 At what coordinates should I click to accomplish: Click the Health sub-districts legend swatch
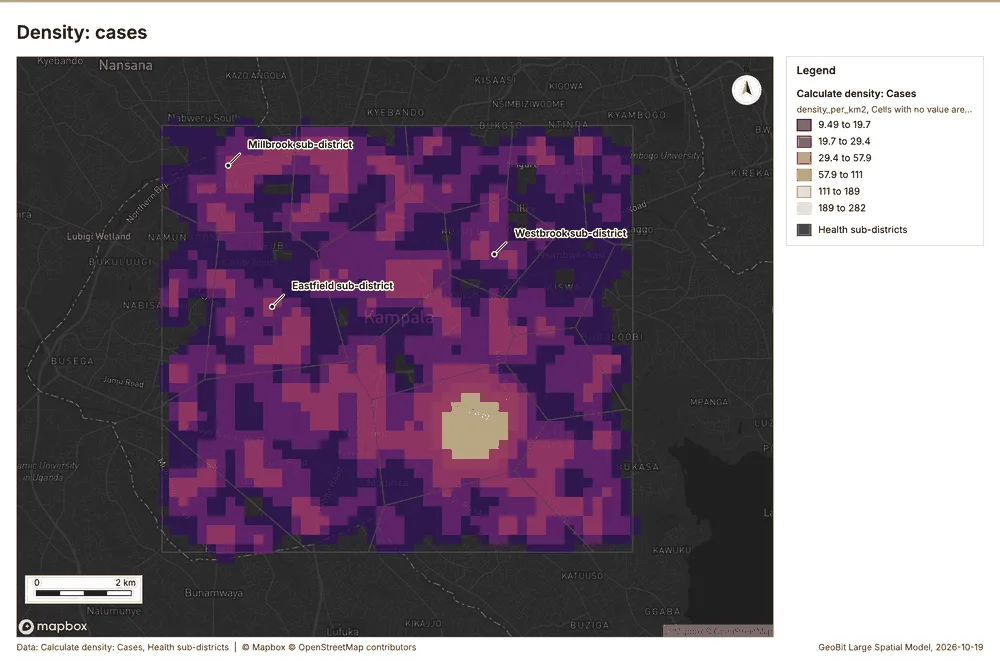pos(804,230)
